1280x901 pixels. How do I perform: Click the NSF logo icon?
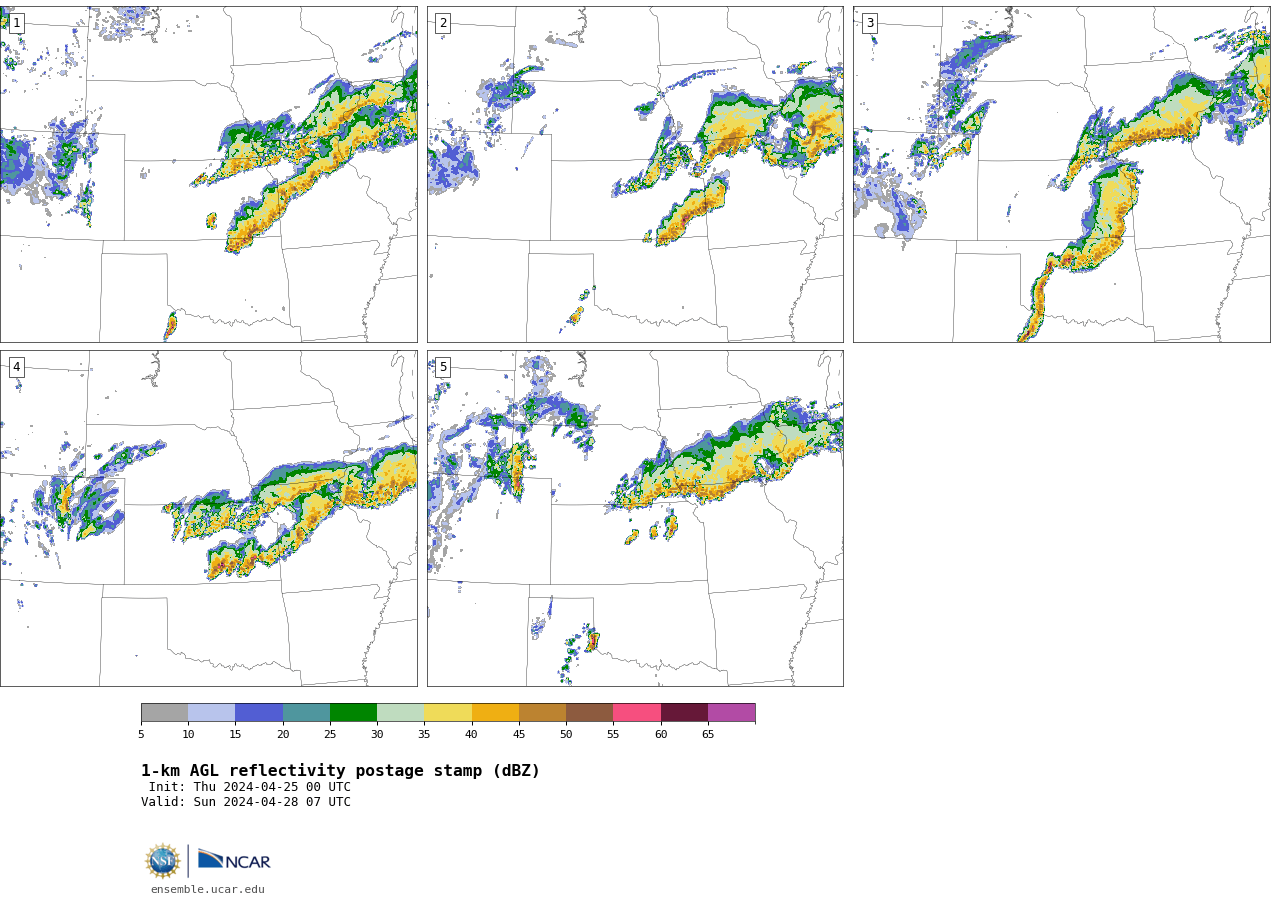tap(163, 861)
